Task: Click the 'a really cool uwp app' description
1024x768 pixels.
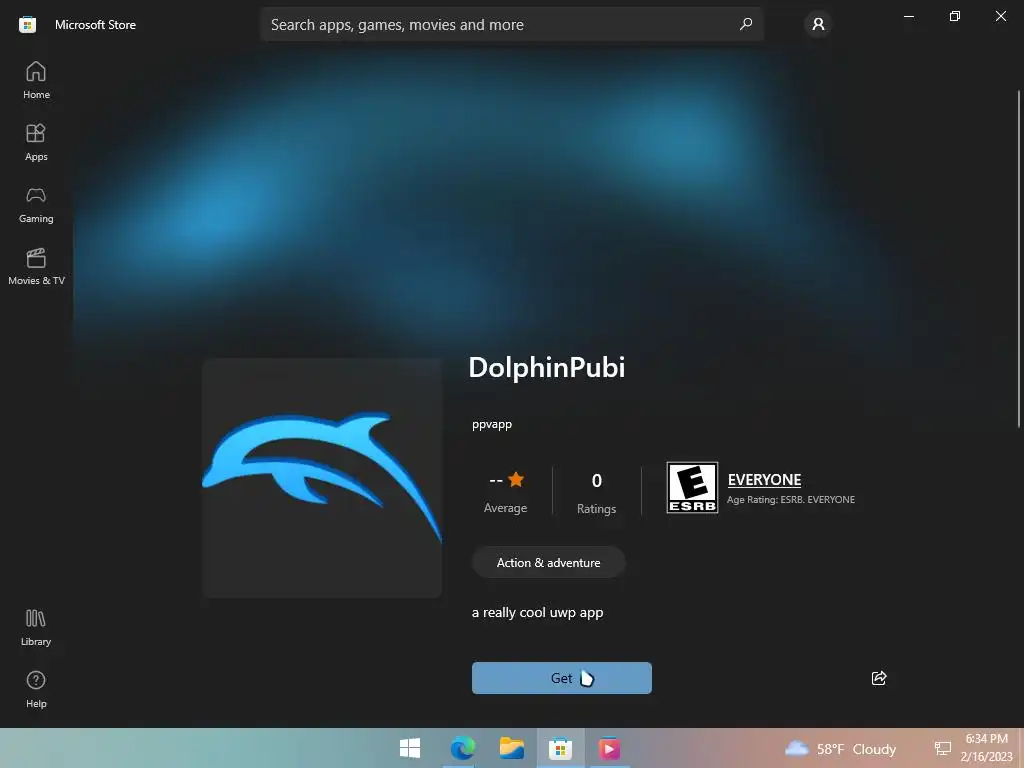Action: (537, 613)
